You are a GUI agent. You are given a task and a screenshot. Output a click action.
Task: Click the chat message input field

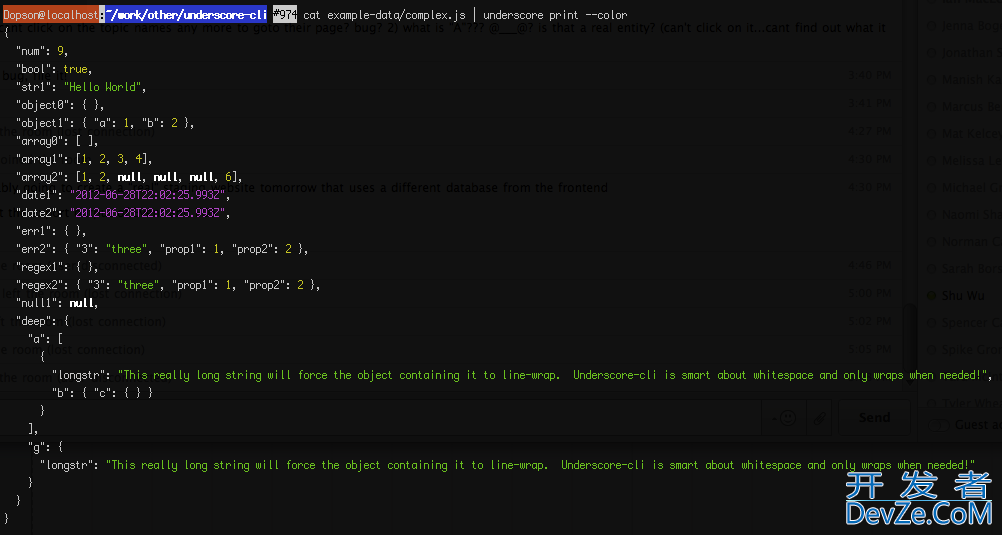click(380, 418)
